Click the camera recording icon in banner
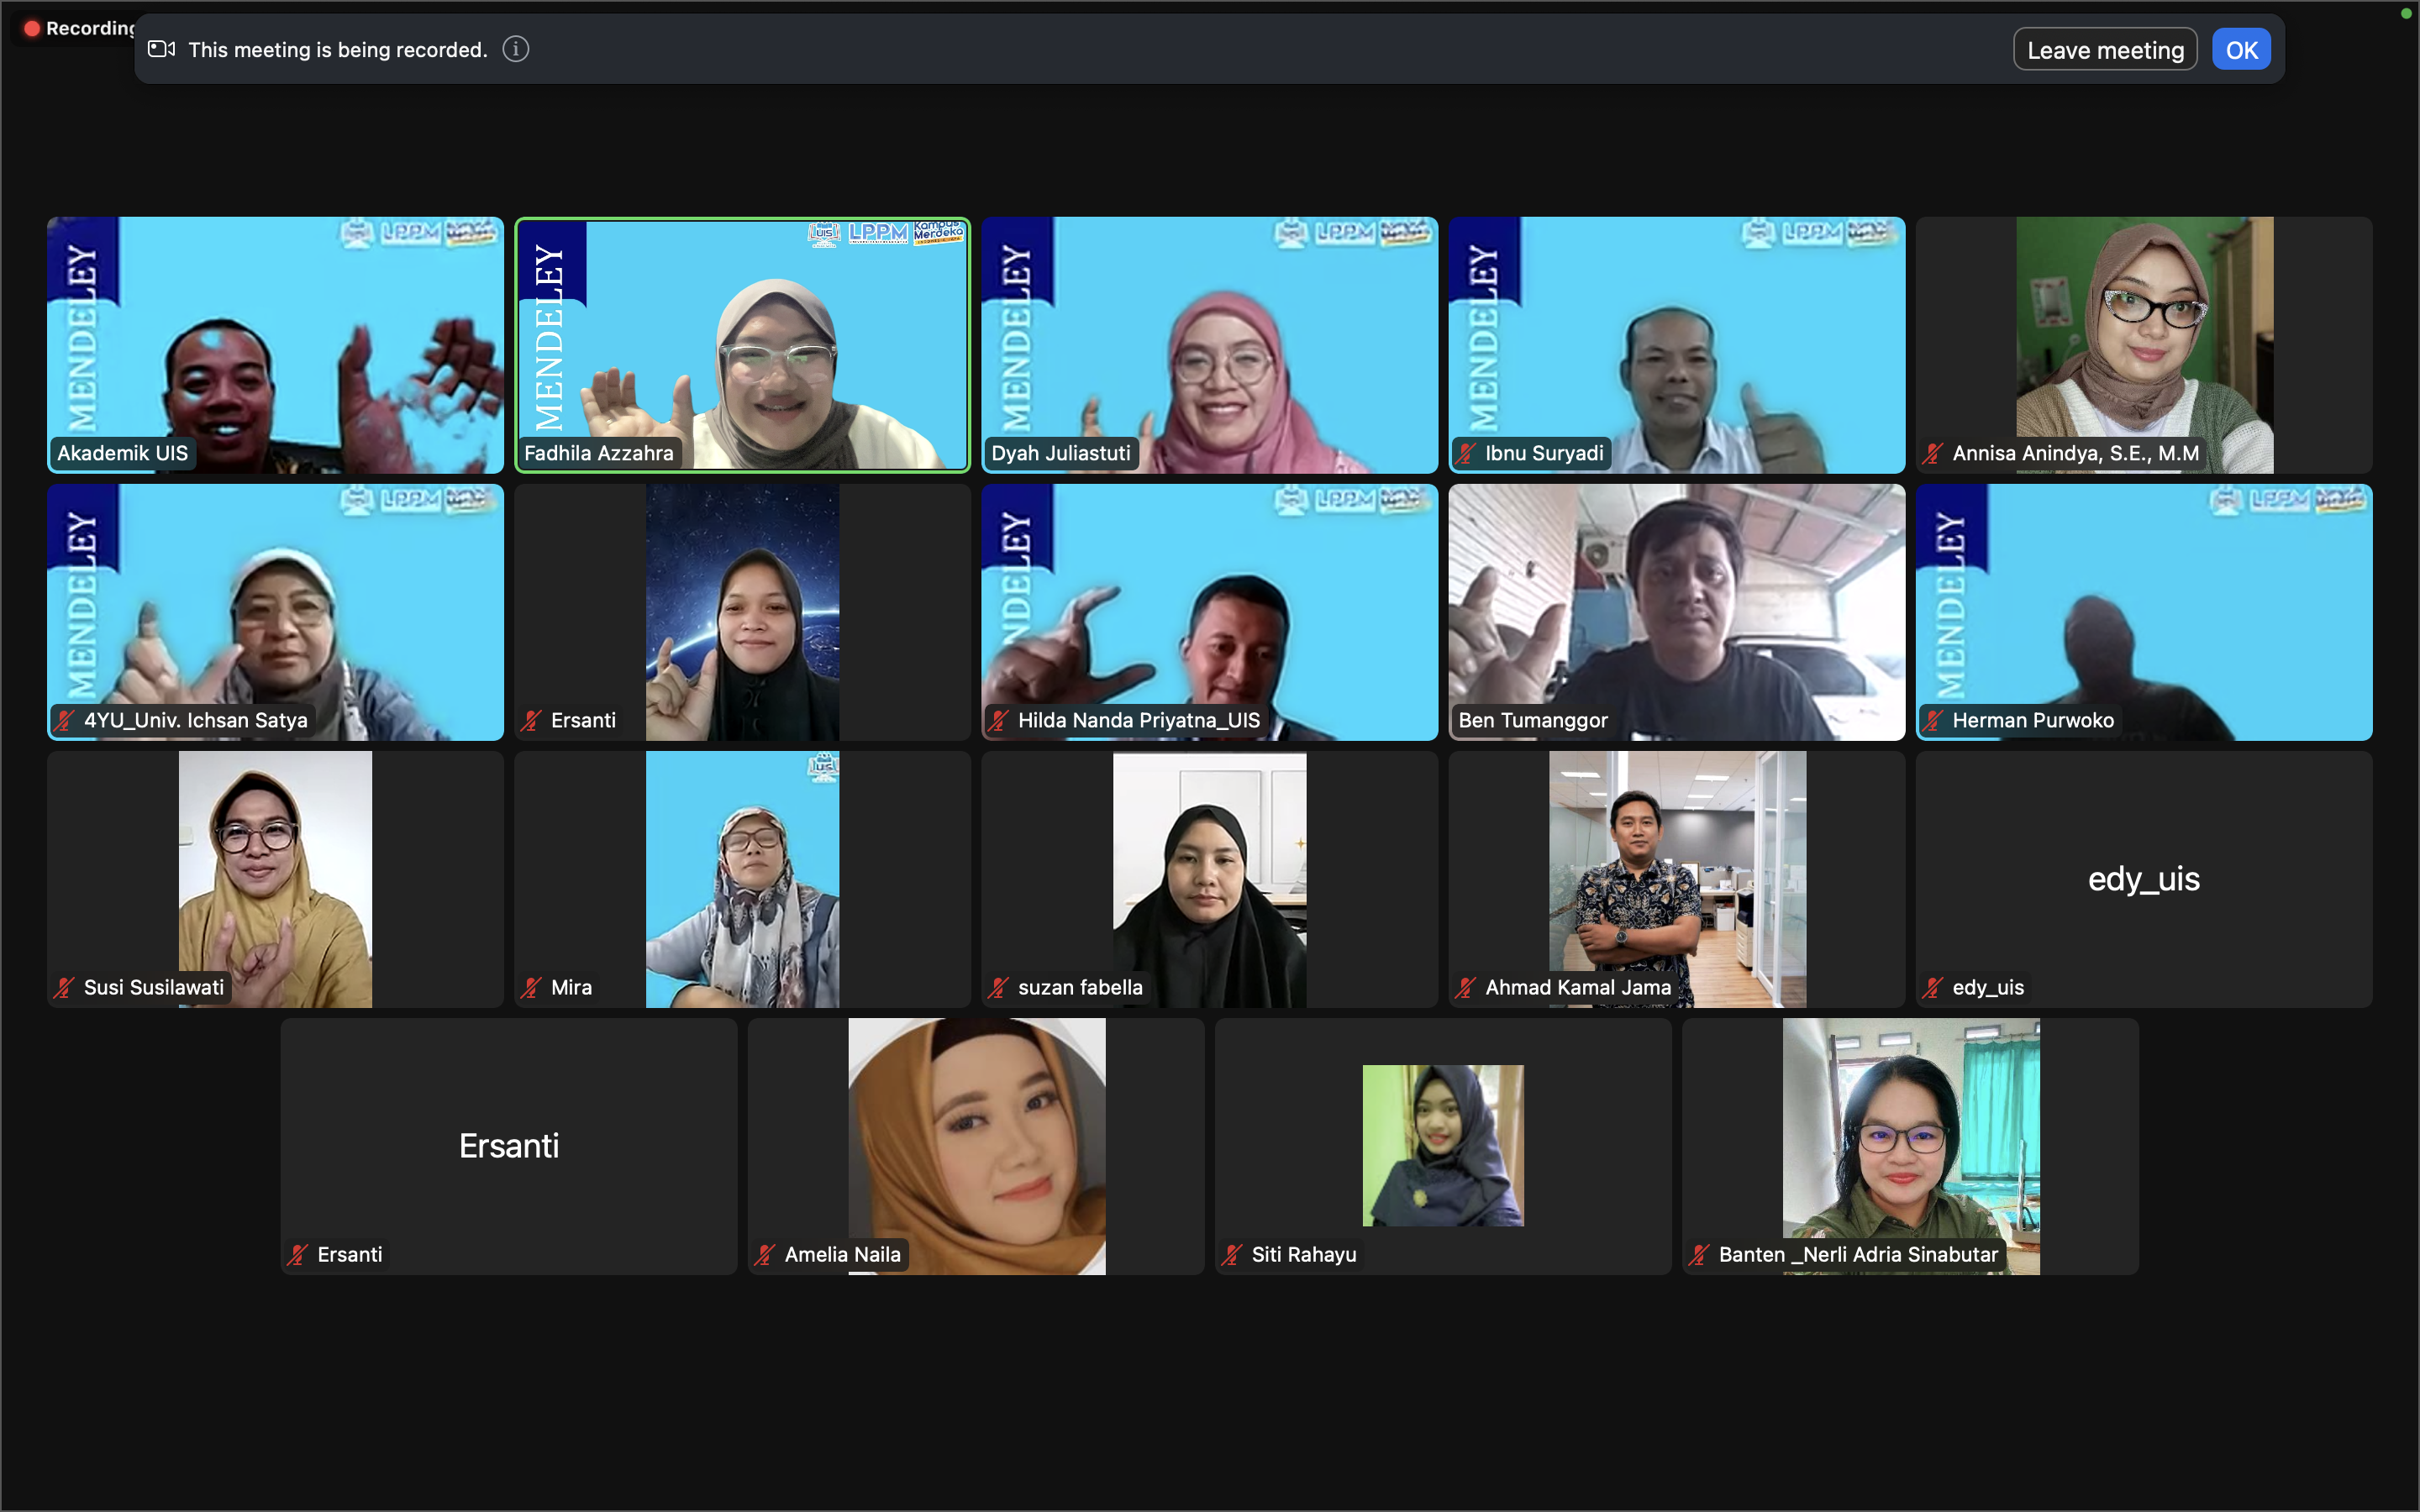Image resolution: width=2420 pixels, height=1512 pixels. [161, 49]
